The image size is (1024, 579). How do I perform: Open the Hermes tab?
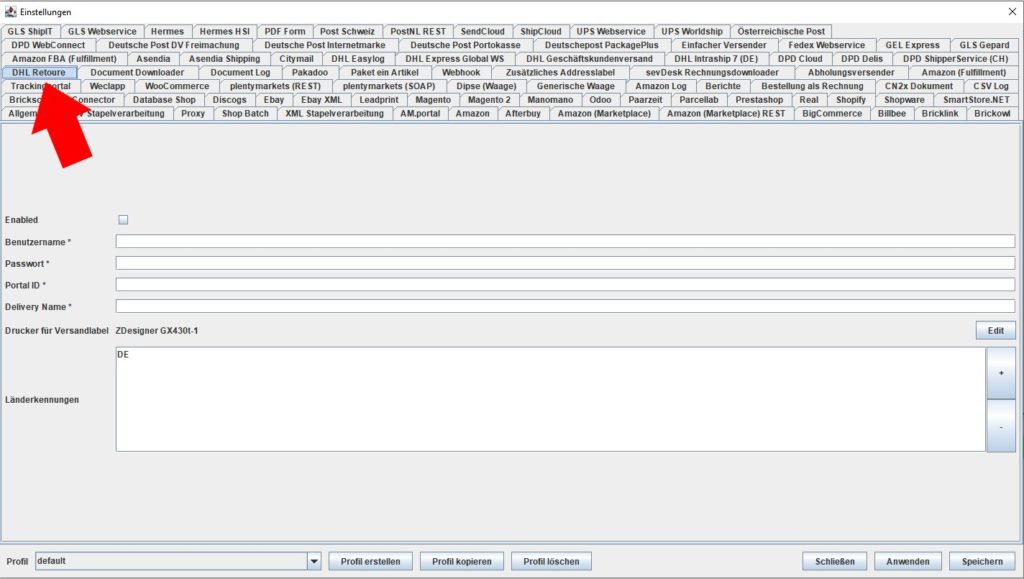click(x=167, y=31)
